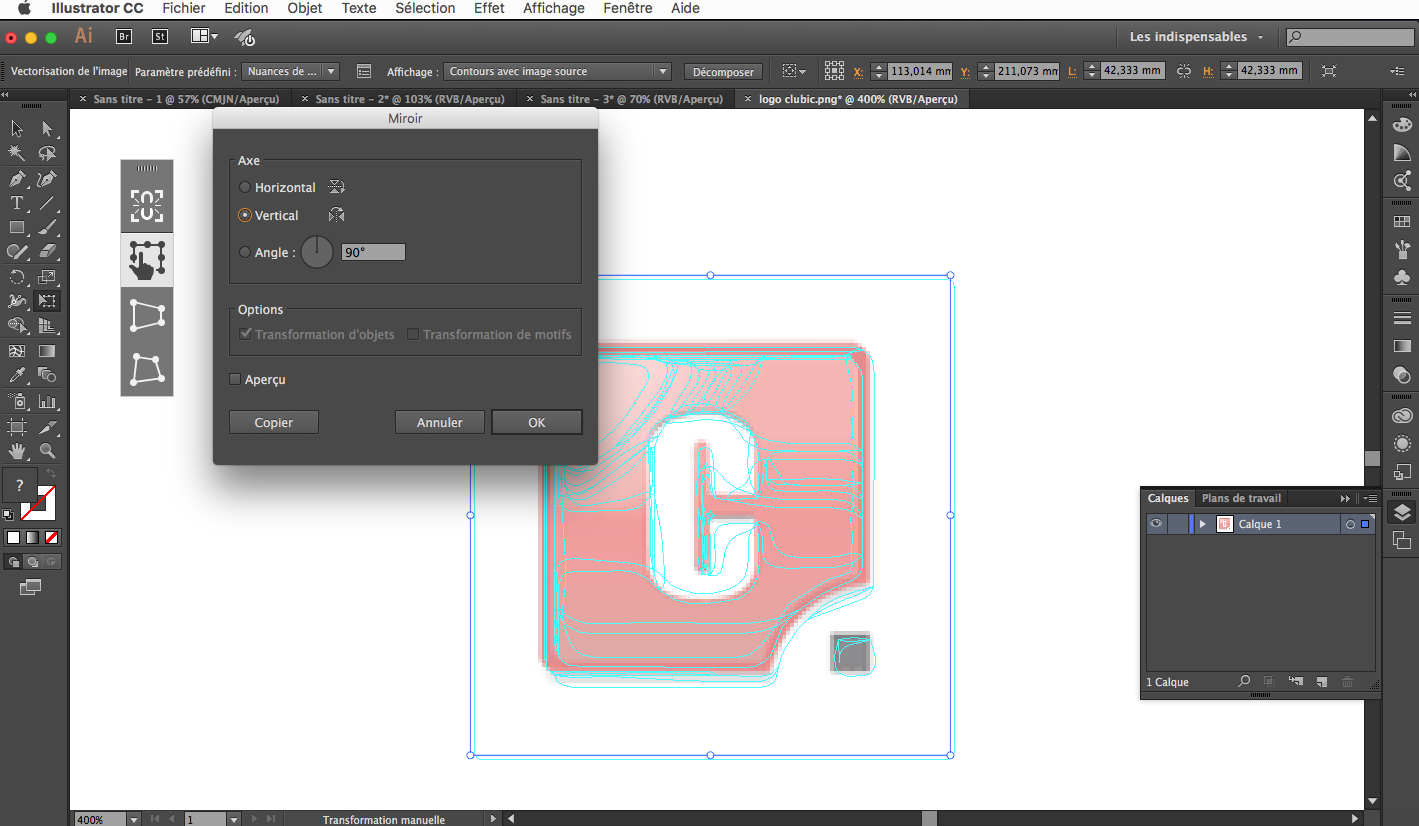Viewport: 1419px width, 826px height.
Task: Select the Eyedropper tool
Action: (17, 375)
